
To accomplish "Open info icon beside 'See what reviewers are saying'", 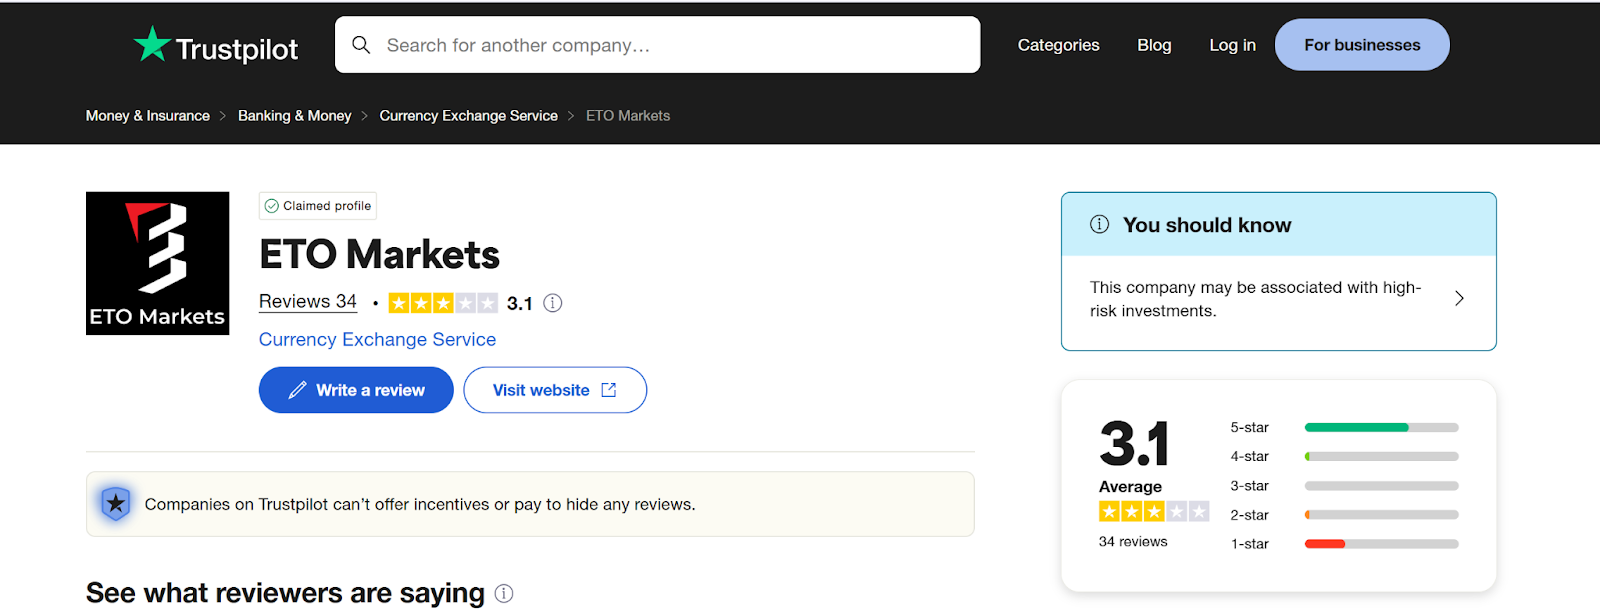I will 504,594.
